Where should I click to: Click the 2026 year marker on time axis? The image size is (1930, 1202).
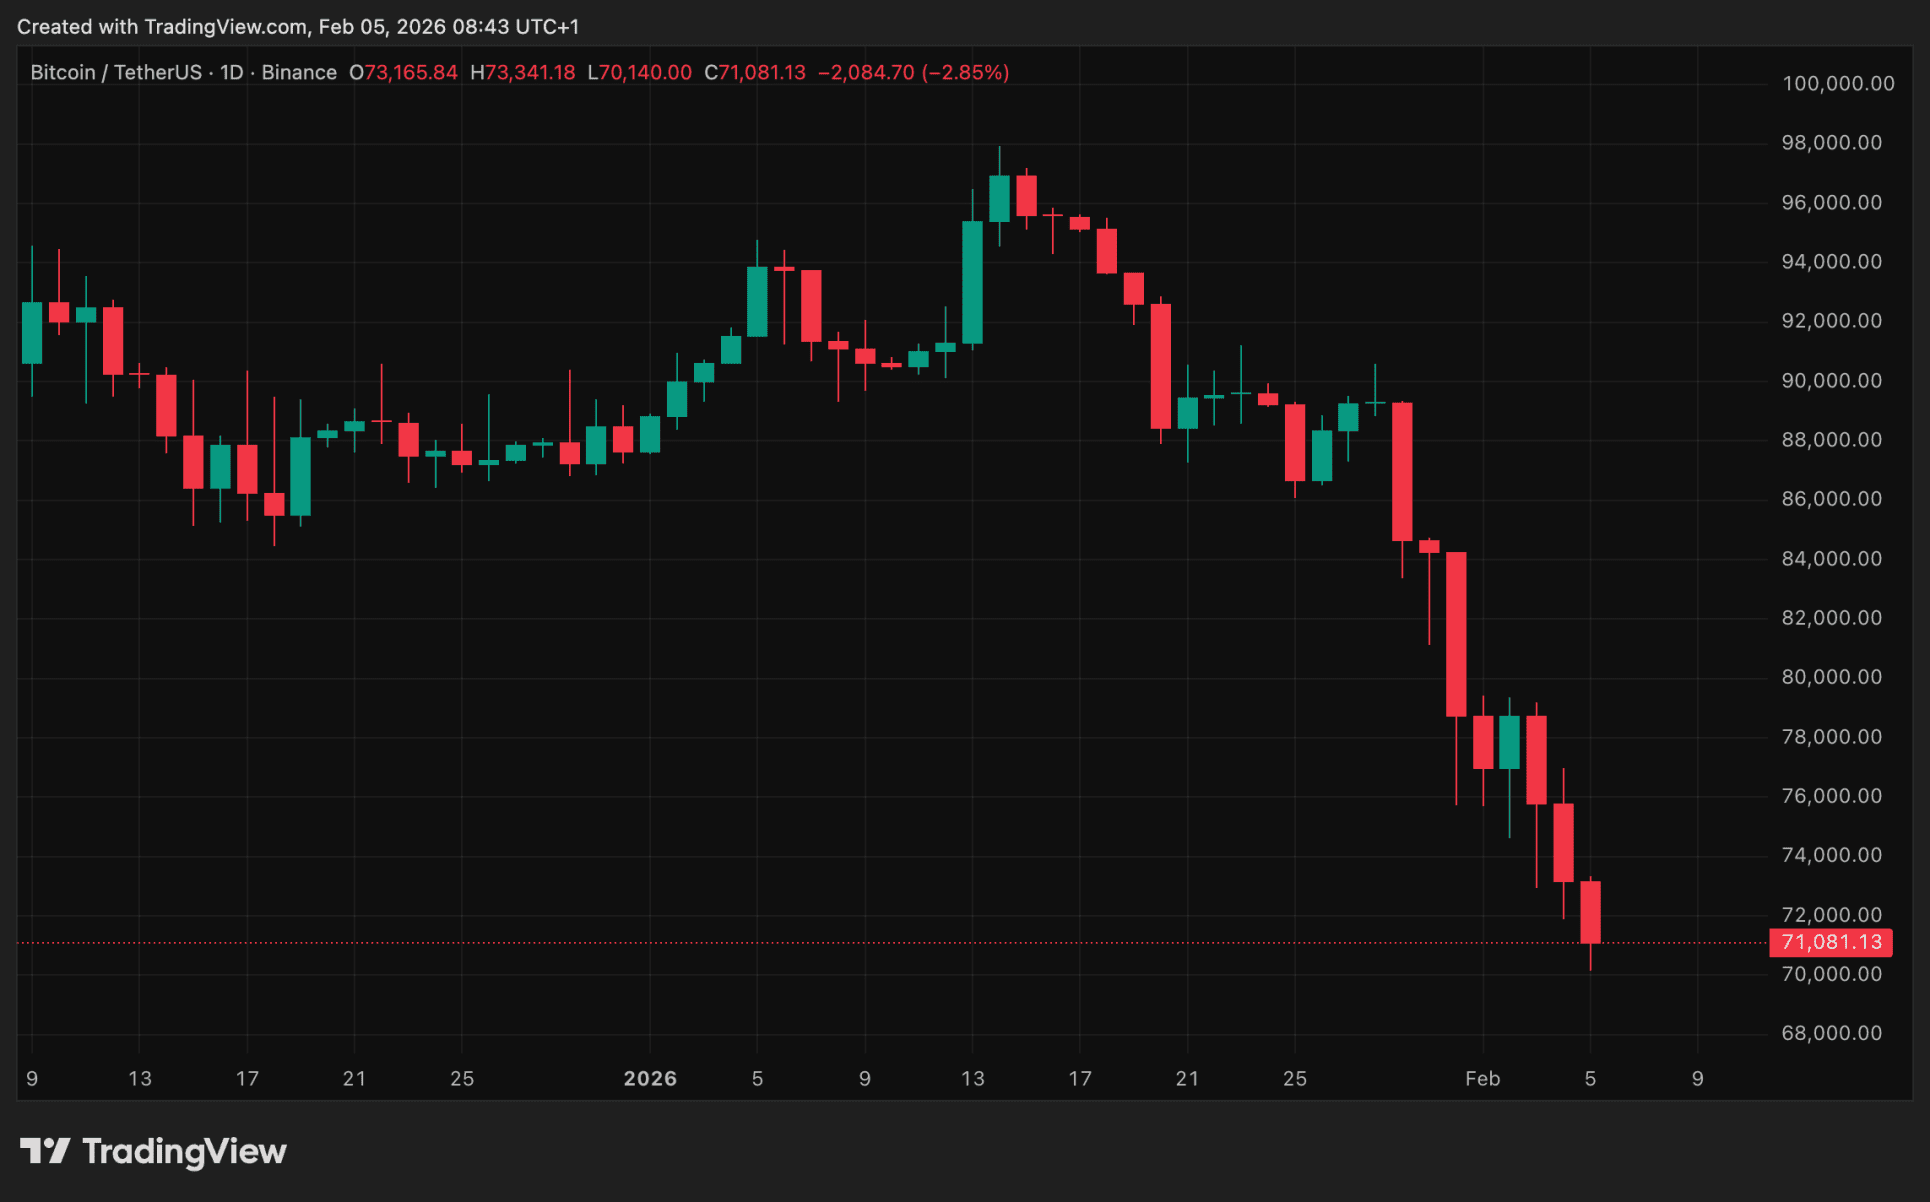tap(650, 1079)
